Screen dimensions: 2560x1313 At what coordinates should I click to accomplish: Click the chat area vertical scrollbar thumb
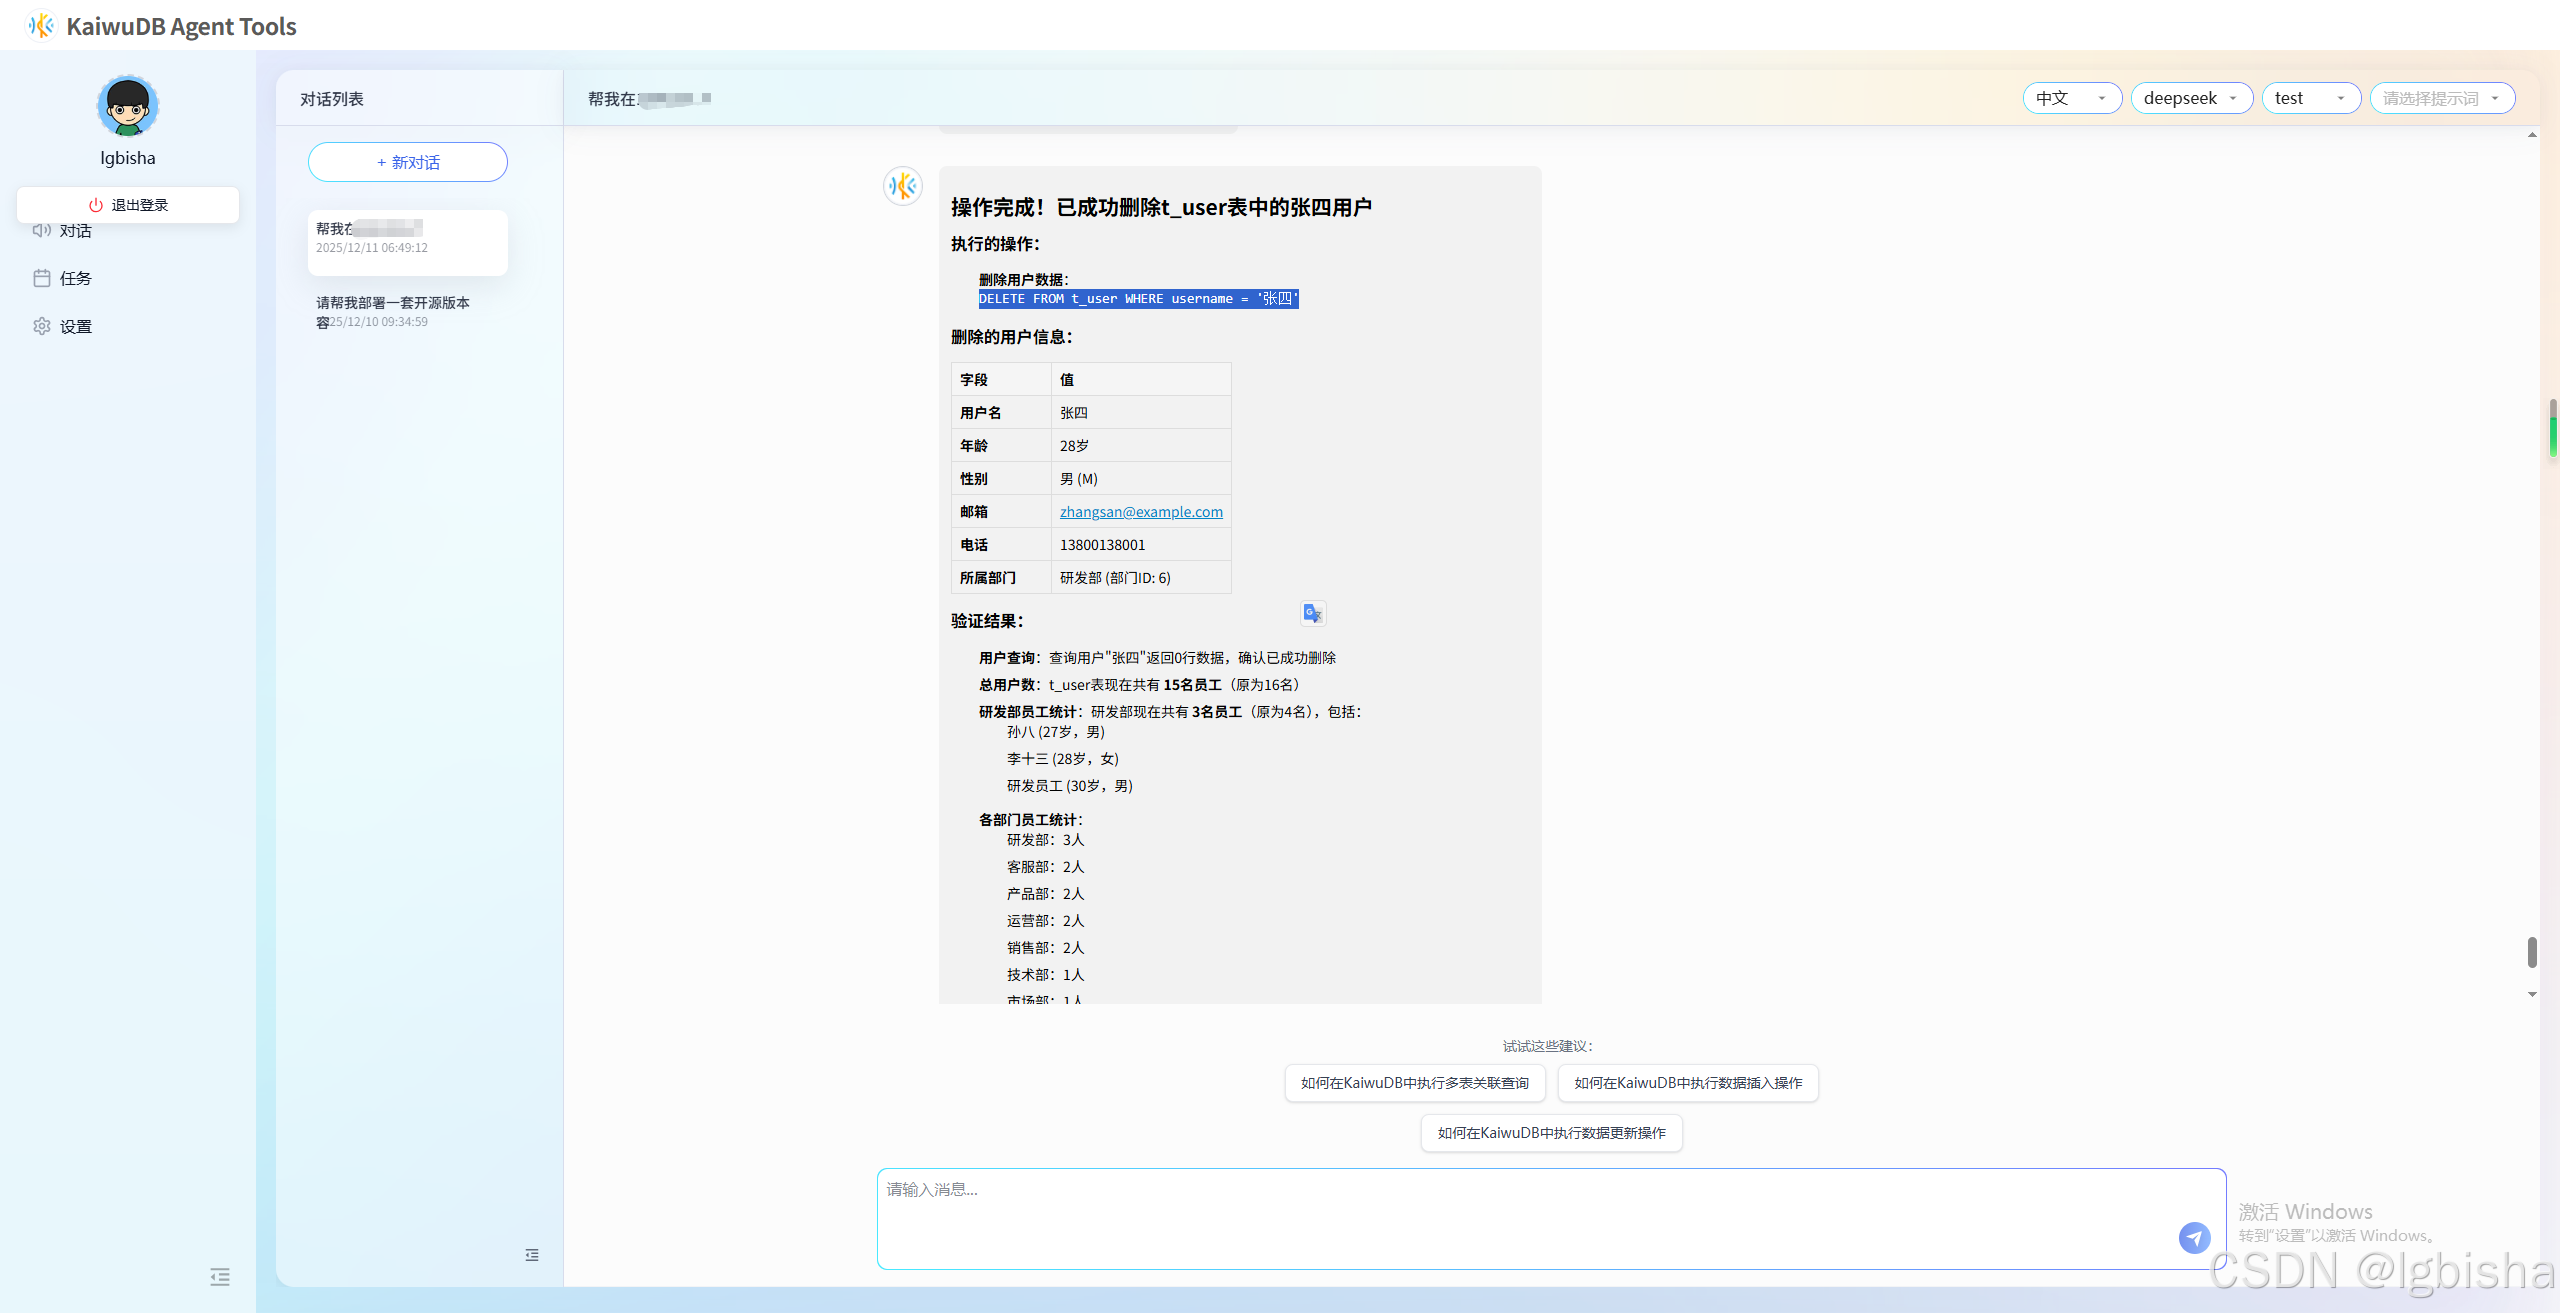[x=2531, y=952]
